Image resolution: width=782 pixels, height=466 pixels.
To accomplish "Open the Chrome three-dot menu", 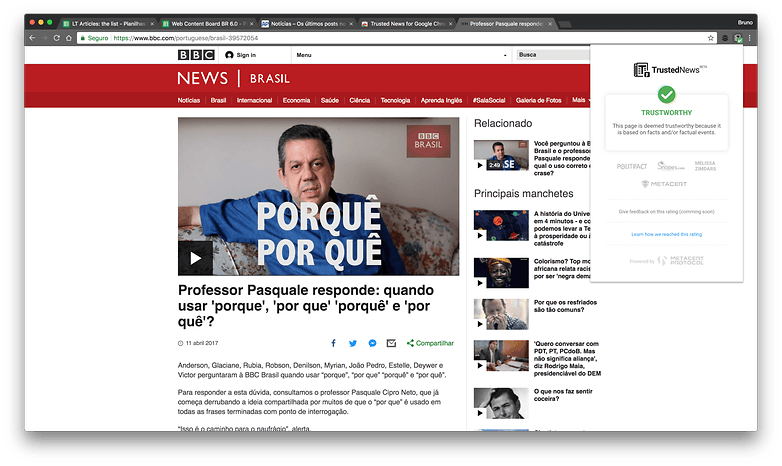I will point(749,38).
